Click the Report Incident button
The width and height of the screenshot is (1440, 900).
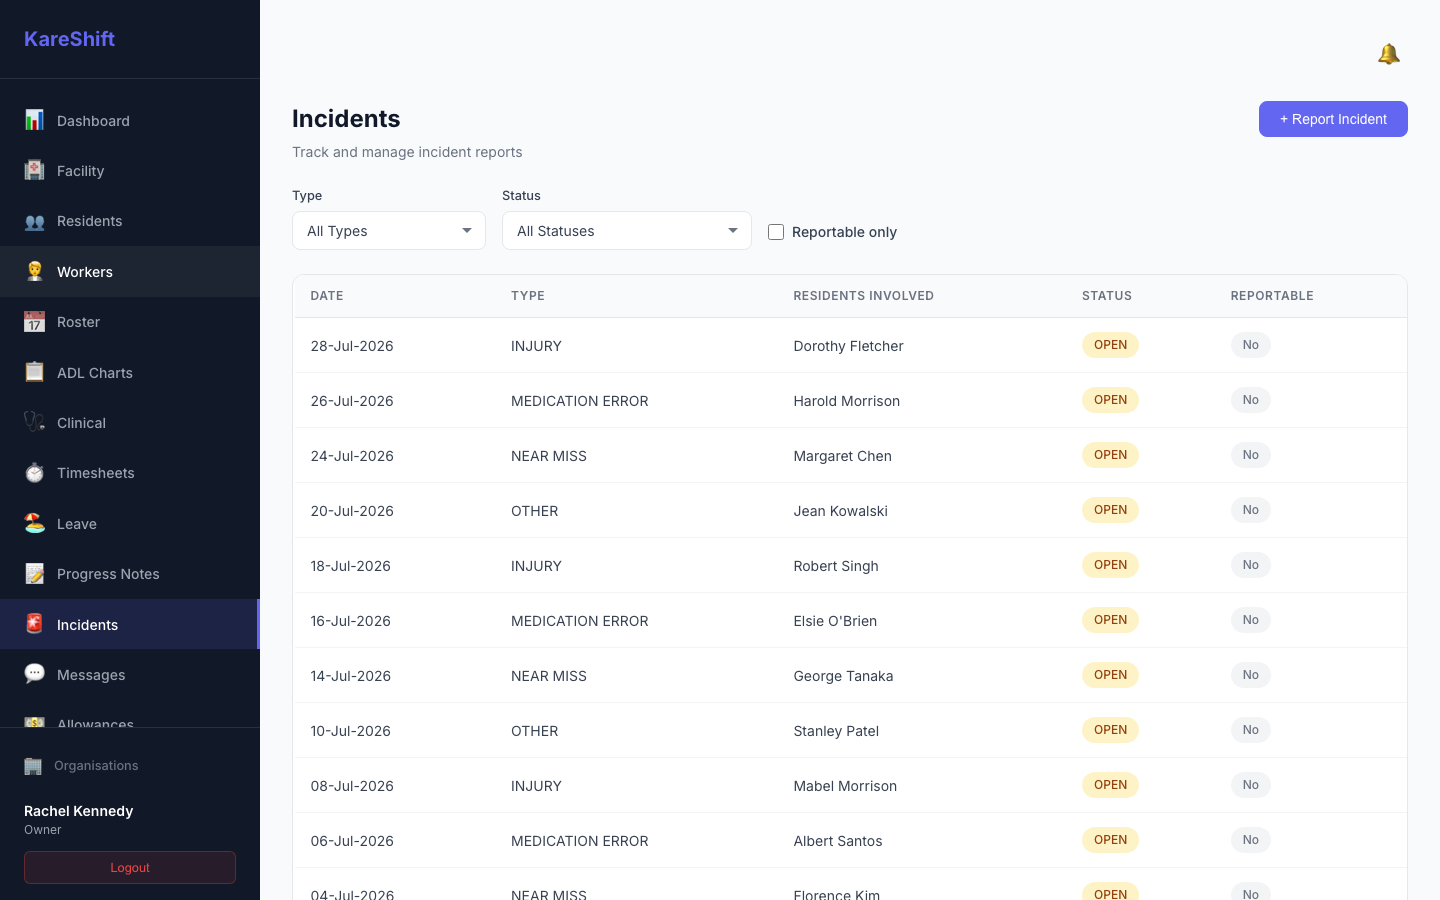tap(1333, 119)
